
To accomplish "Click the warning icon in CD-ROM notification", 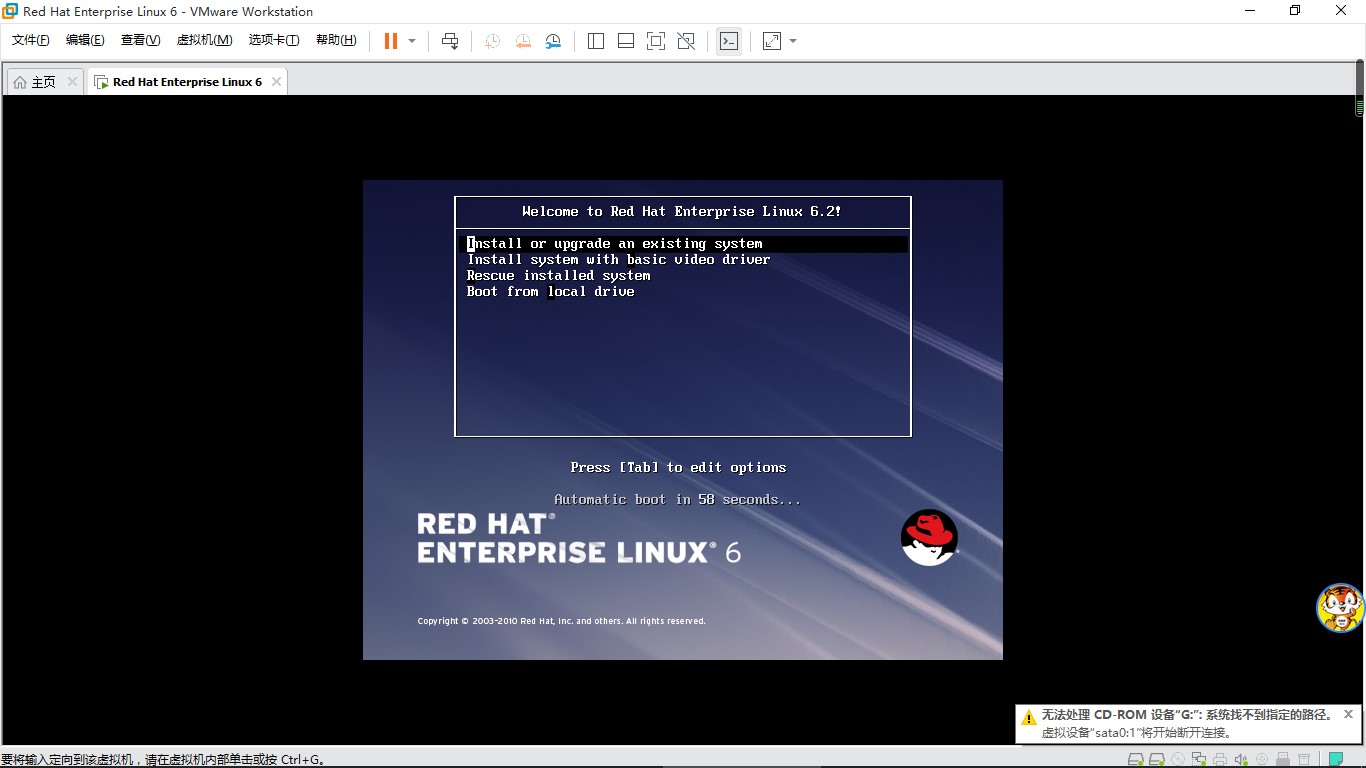I will point(1029,718).
